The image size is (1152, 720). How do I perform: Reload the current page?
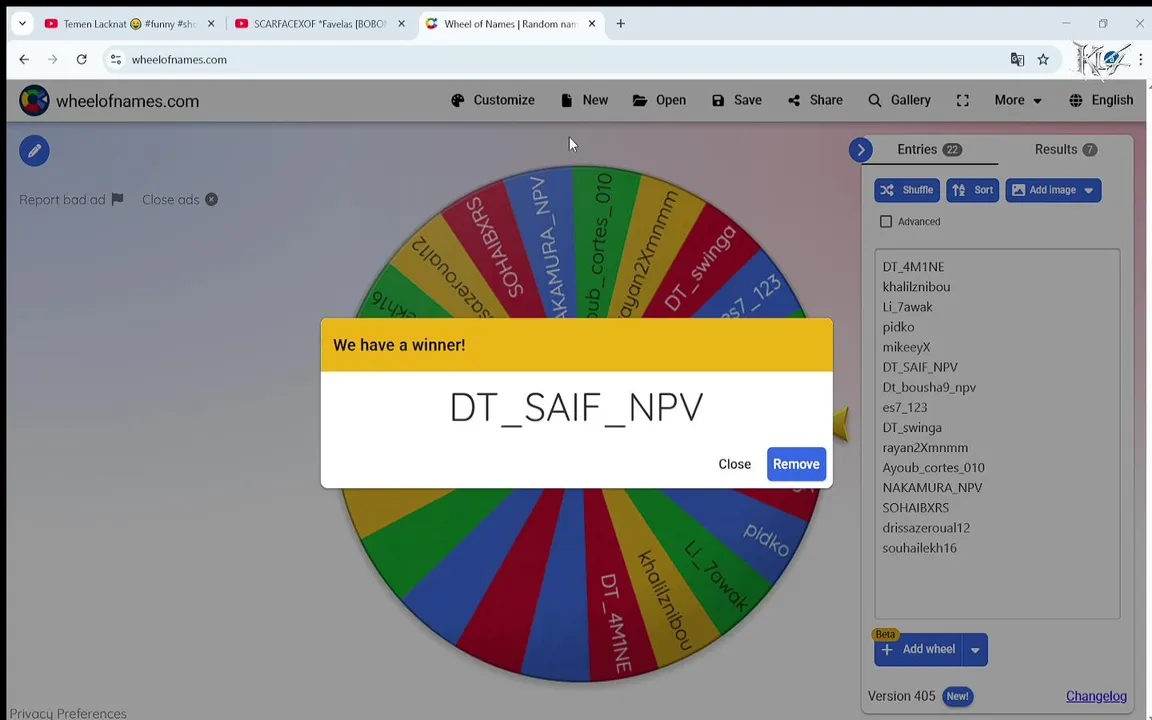pyautogui.click(x=82, y=60)
